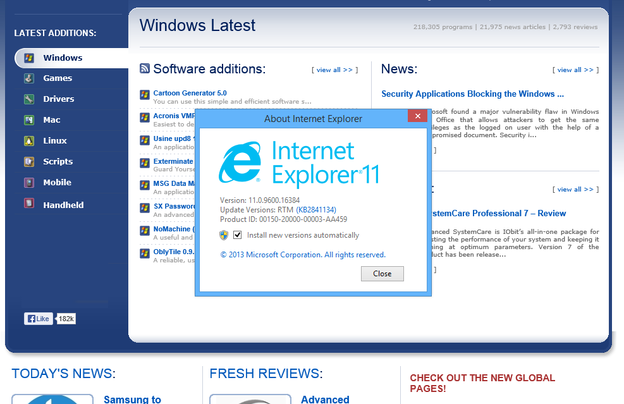624x404 pixels.
Task: Open the Mobile category
Action: 57,183
